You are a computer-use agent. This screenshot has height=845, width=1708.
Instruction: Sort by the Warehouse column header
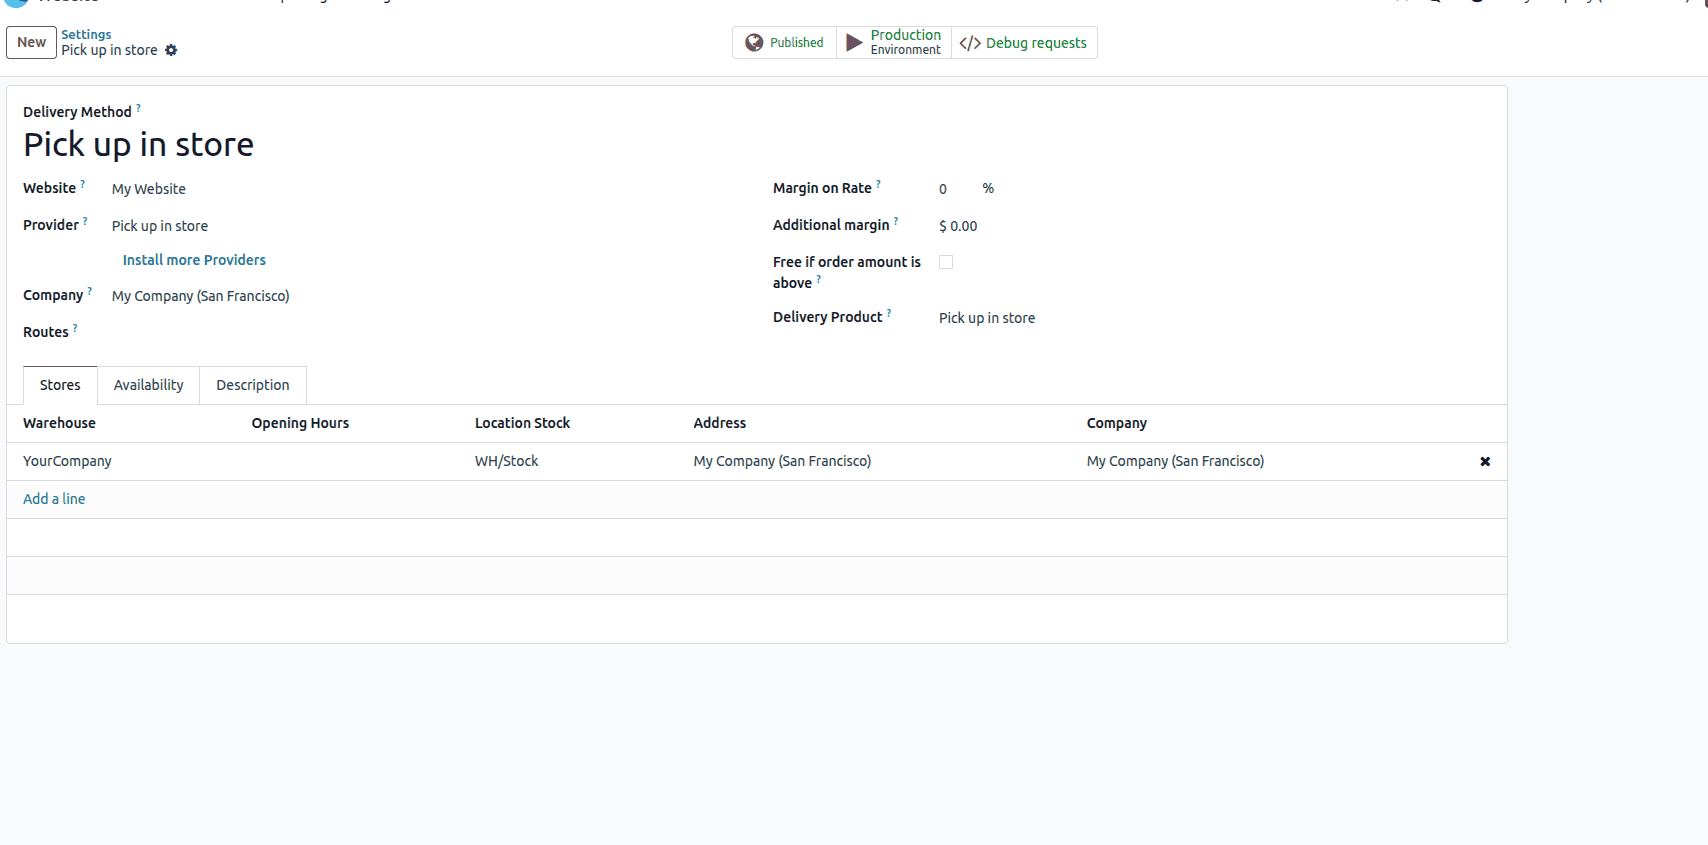pos(59,423)
